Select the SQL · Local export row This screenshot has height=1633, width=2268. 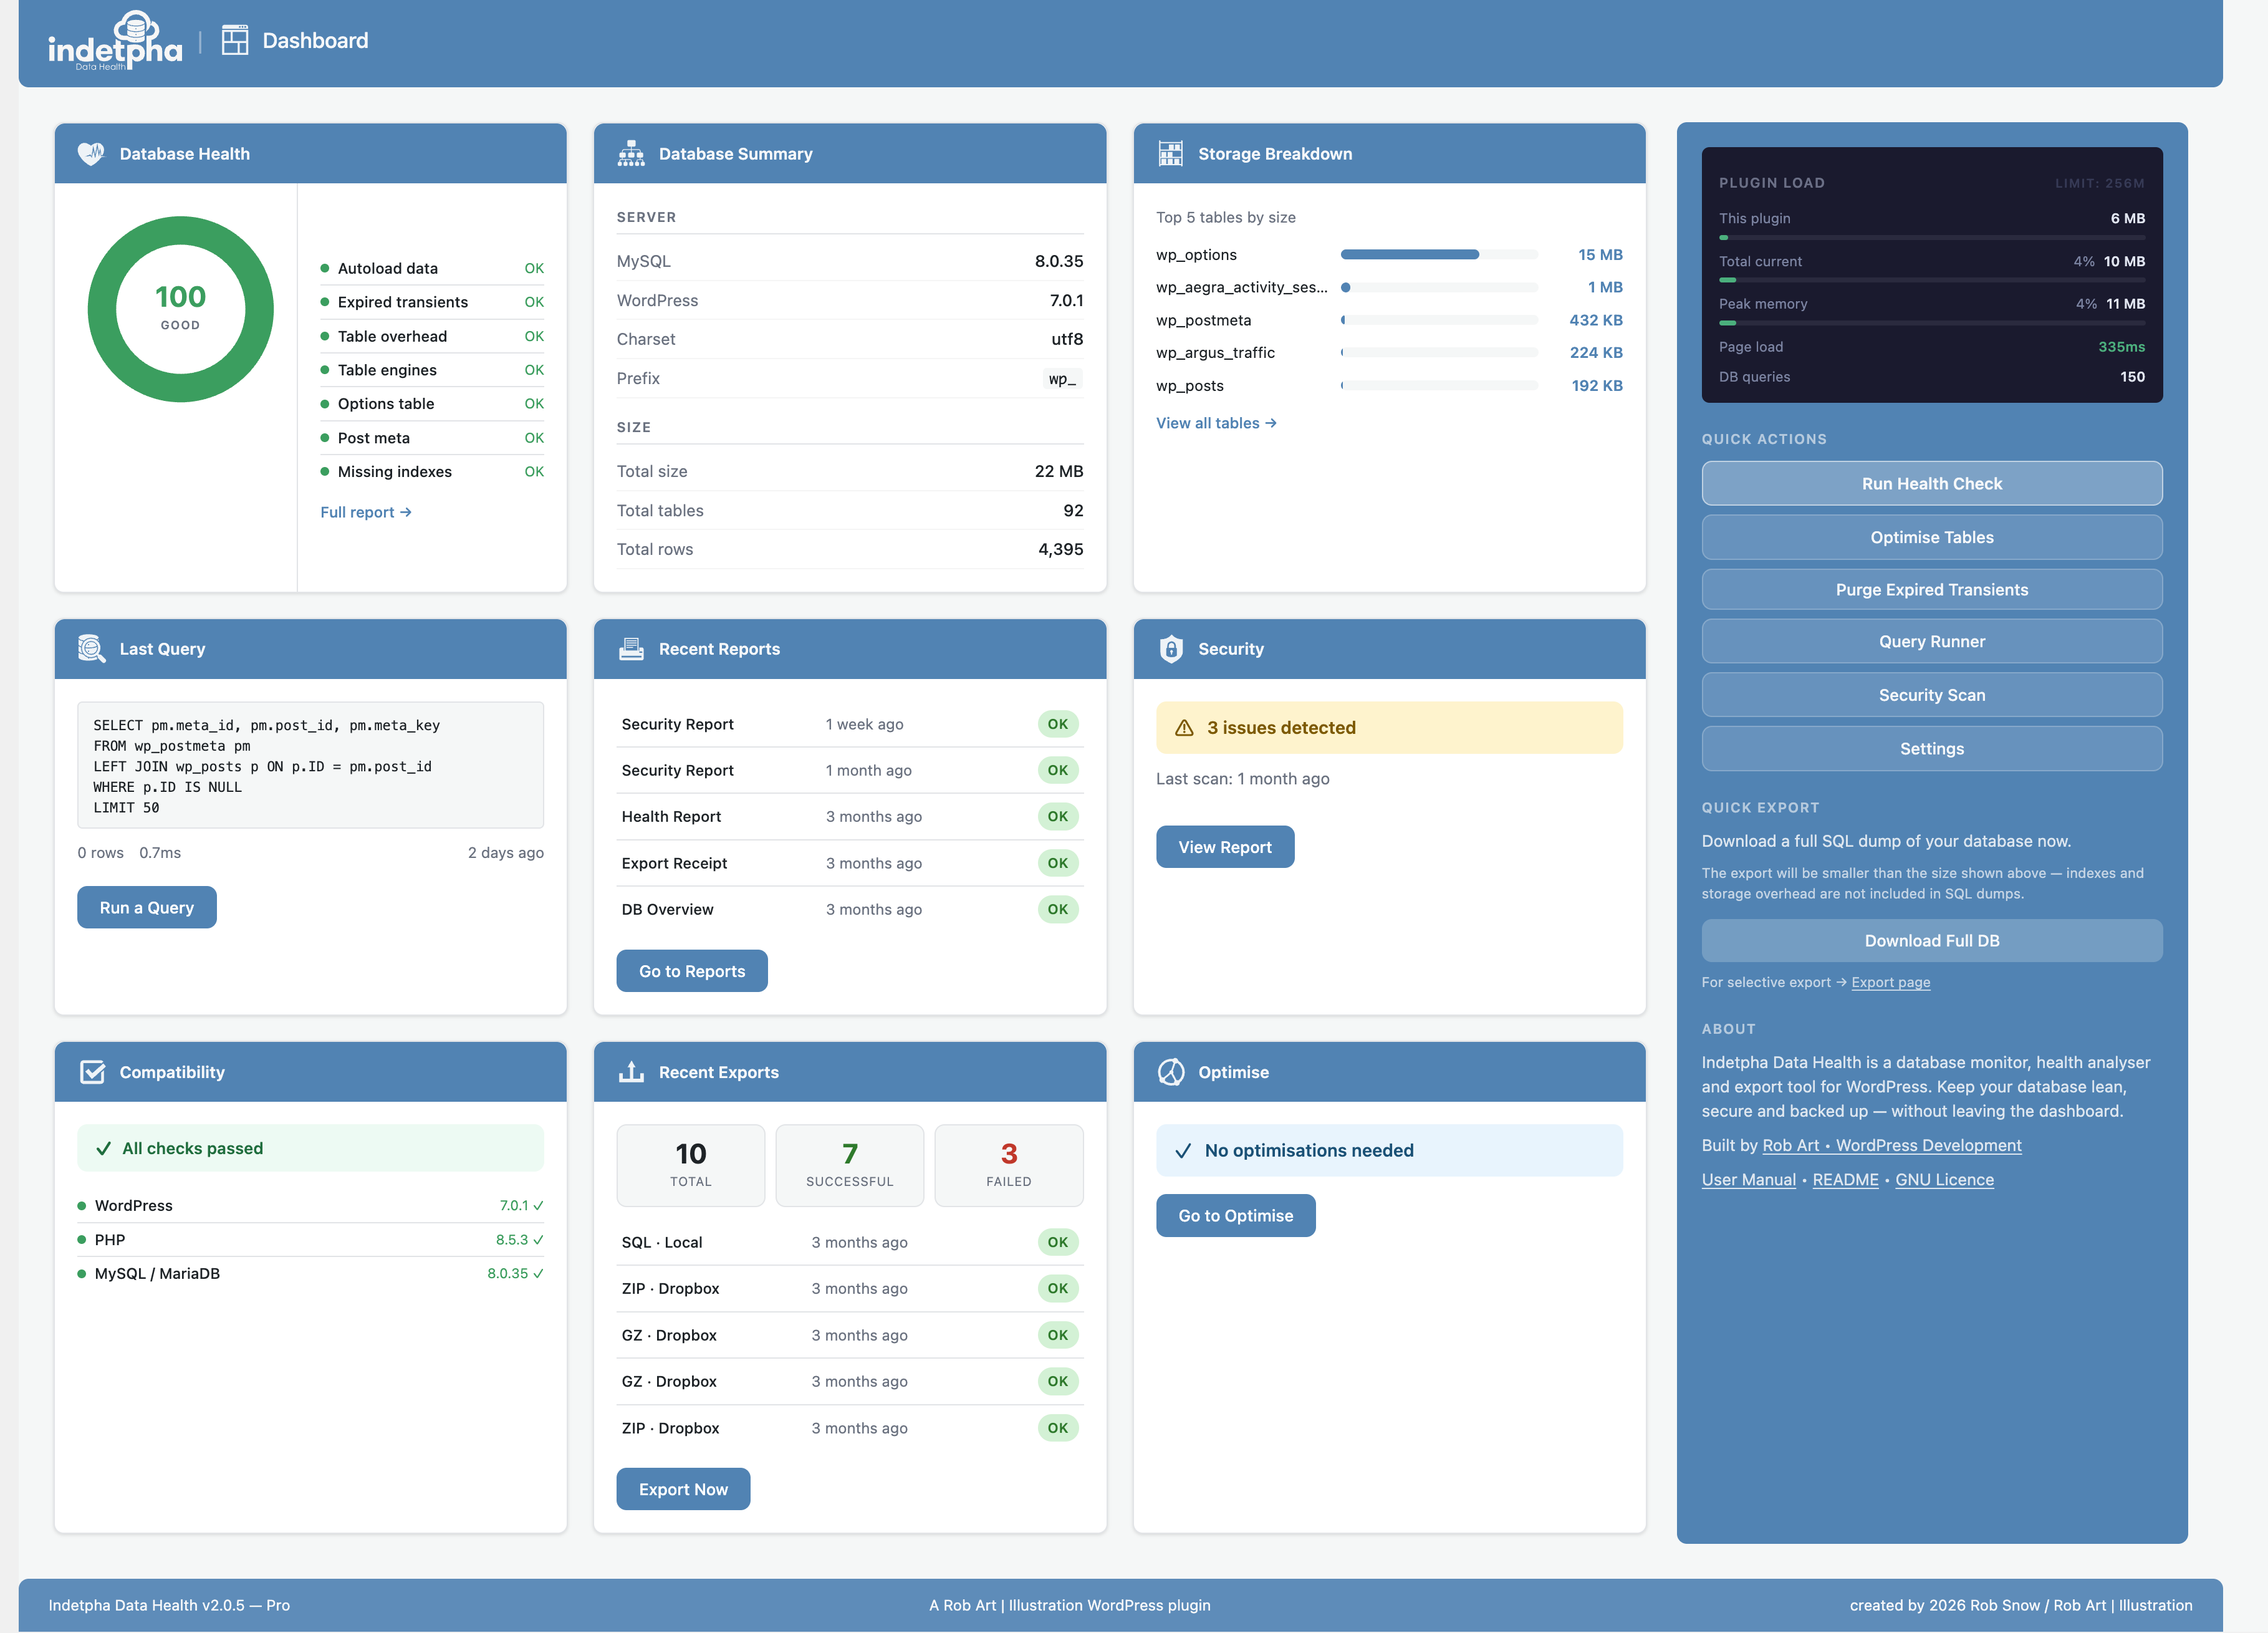point(850,1243)
